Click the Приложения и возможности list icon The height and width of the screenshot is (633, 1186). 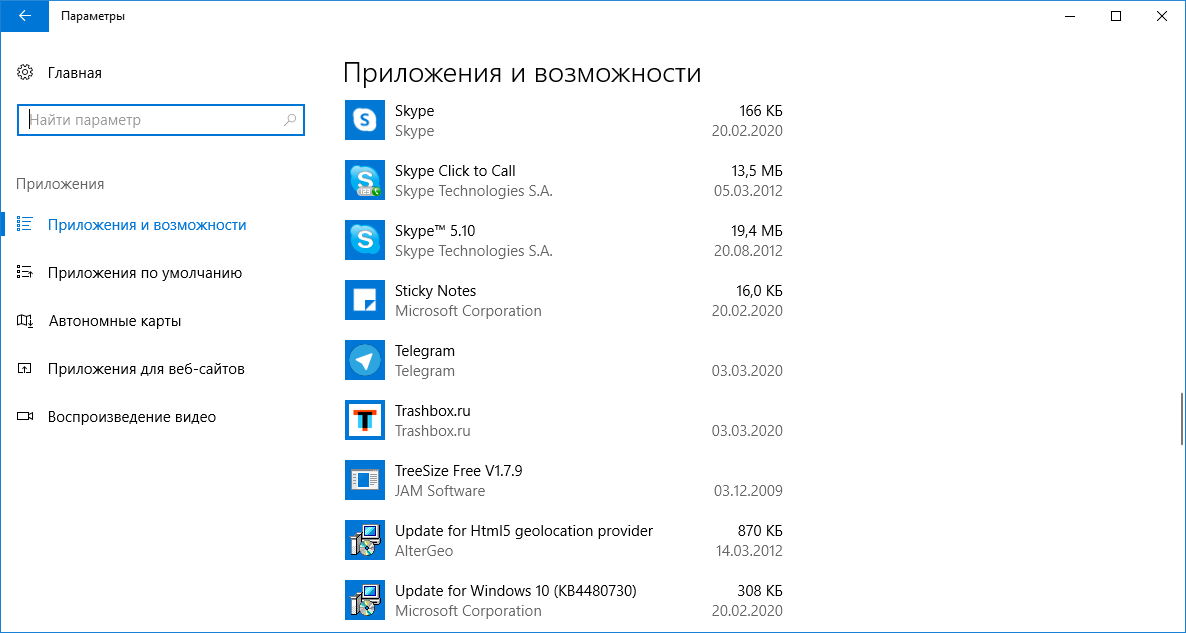click(x=24, y=225)
